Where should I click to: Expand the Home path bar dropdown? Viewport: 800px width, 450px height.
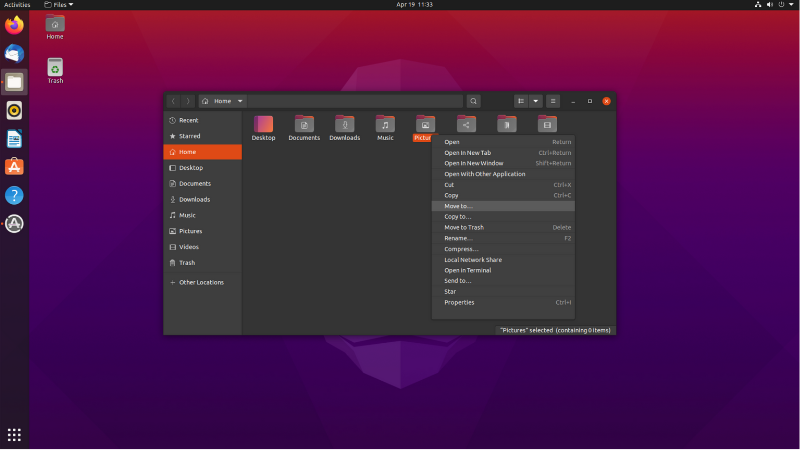coord(240,101)
